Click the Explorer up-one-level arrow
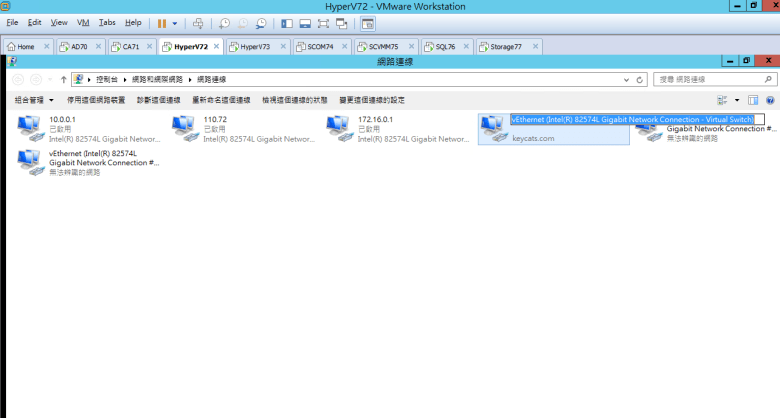 click(64, 79)
